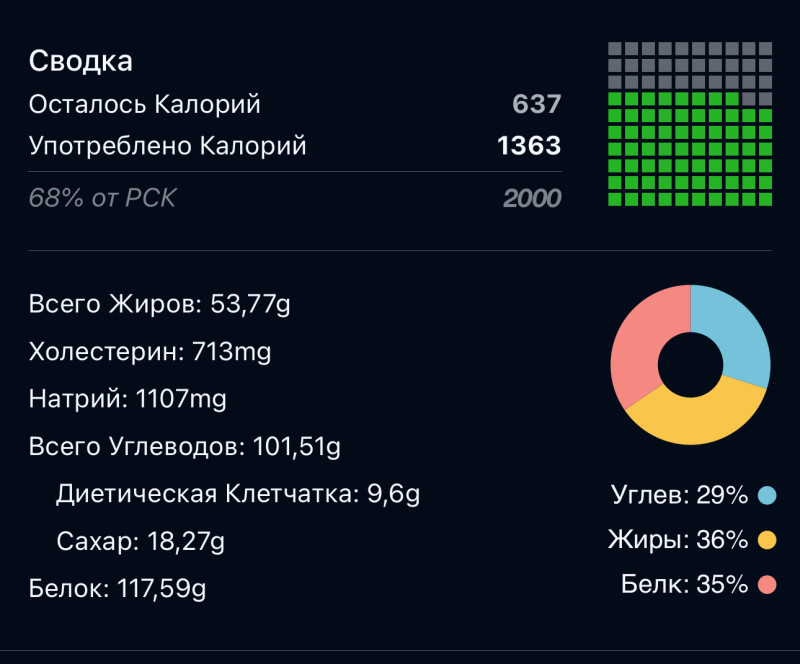Click the 2000 daily goal value
The width and height of the screenshot is (800, 664).
[532, 198]
